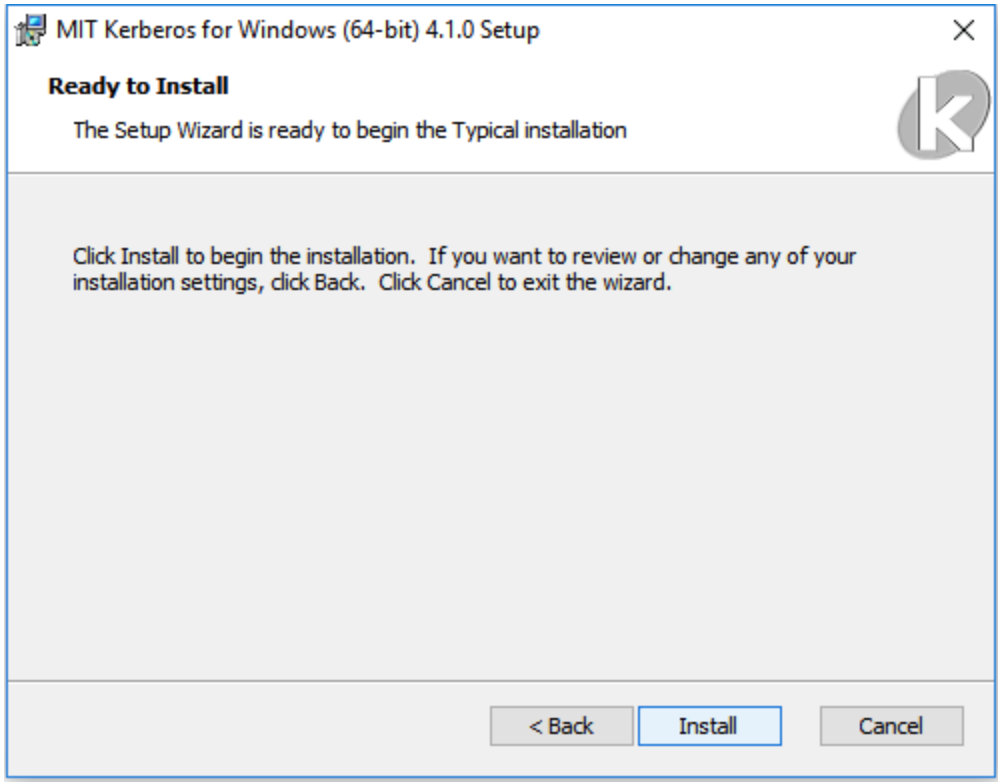Click the installer icon in the title bar
The image size is (998, 784).
[x=31, y=30]
